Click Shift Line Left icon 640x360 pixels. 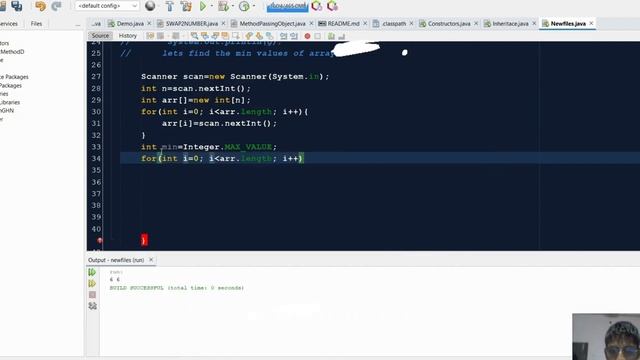pos(283,36)
